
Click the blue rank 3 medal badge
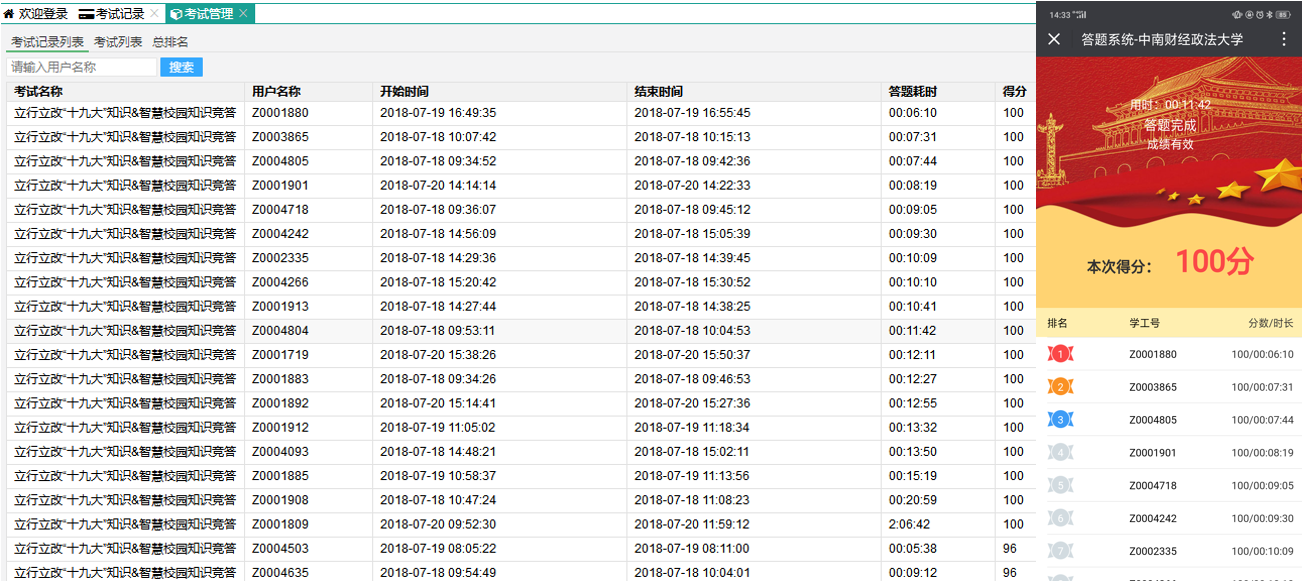pyautogui.click(x=1060, y=420)
